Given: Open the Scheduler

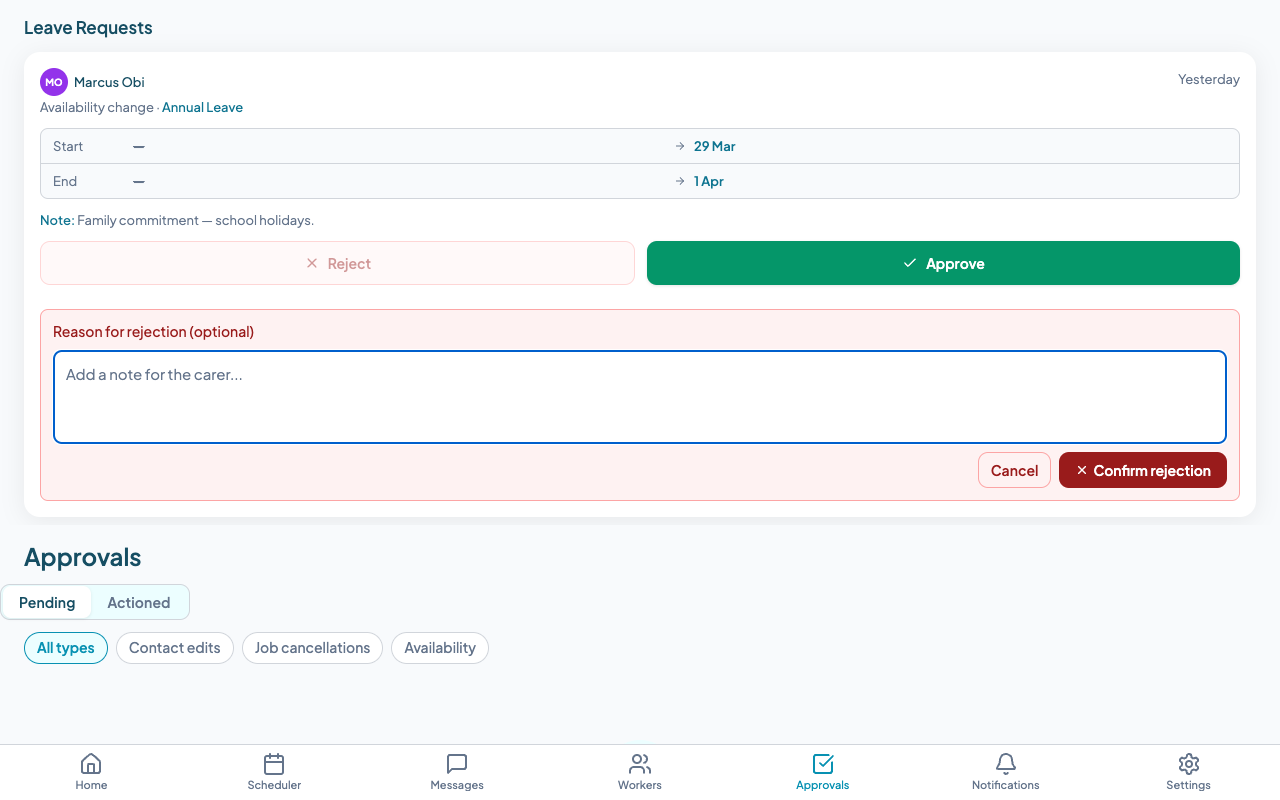Looking at the screenshot, I should pyautogui.click(x=274, y=770).
